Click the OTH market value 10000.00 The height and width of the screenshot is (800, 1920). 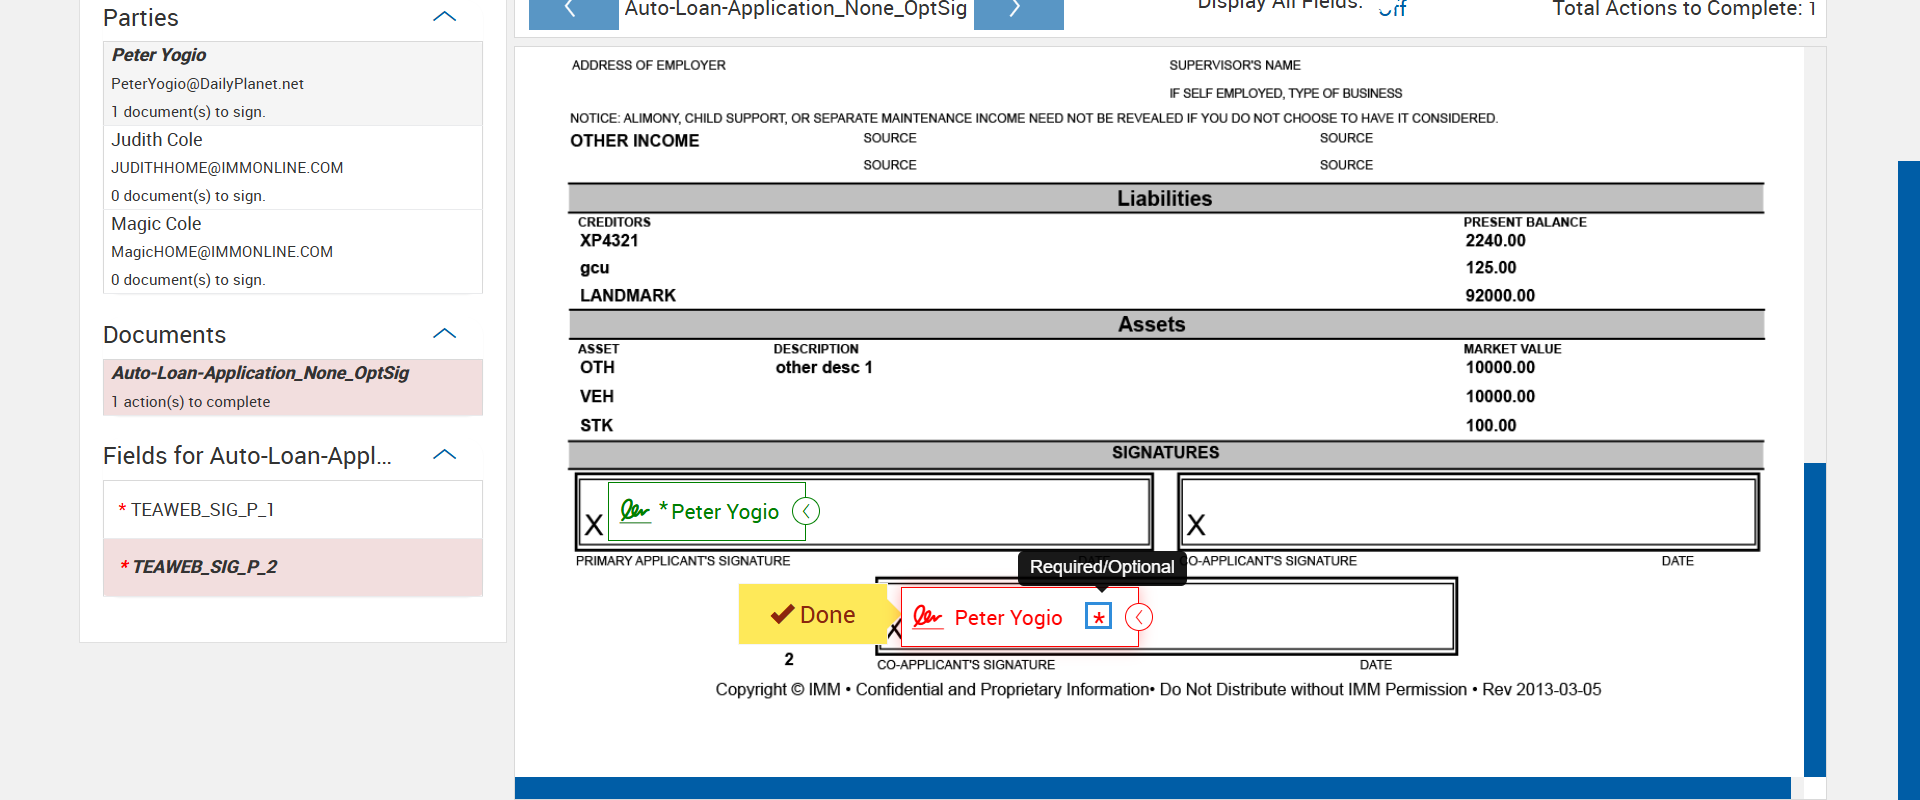(x=1500, y=368)
